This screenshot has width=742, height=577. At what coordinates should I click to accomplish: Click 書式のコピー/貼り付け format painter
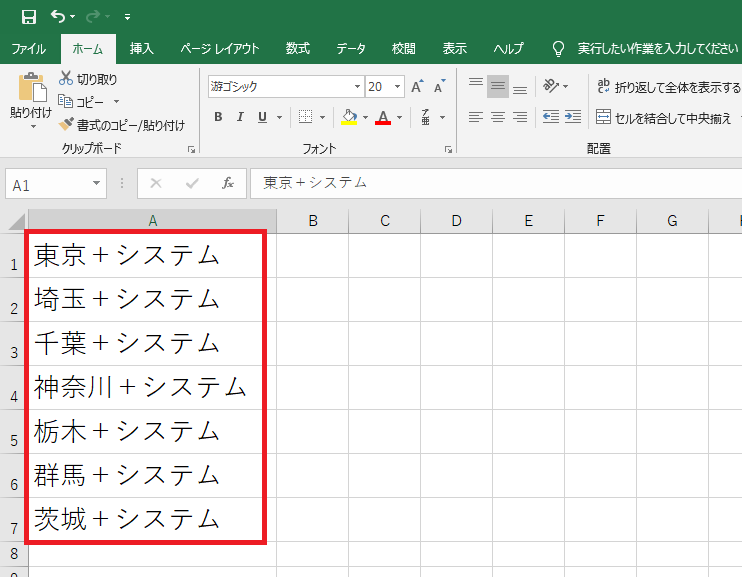[122, 125]
